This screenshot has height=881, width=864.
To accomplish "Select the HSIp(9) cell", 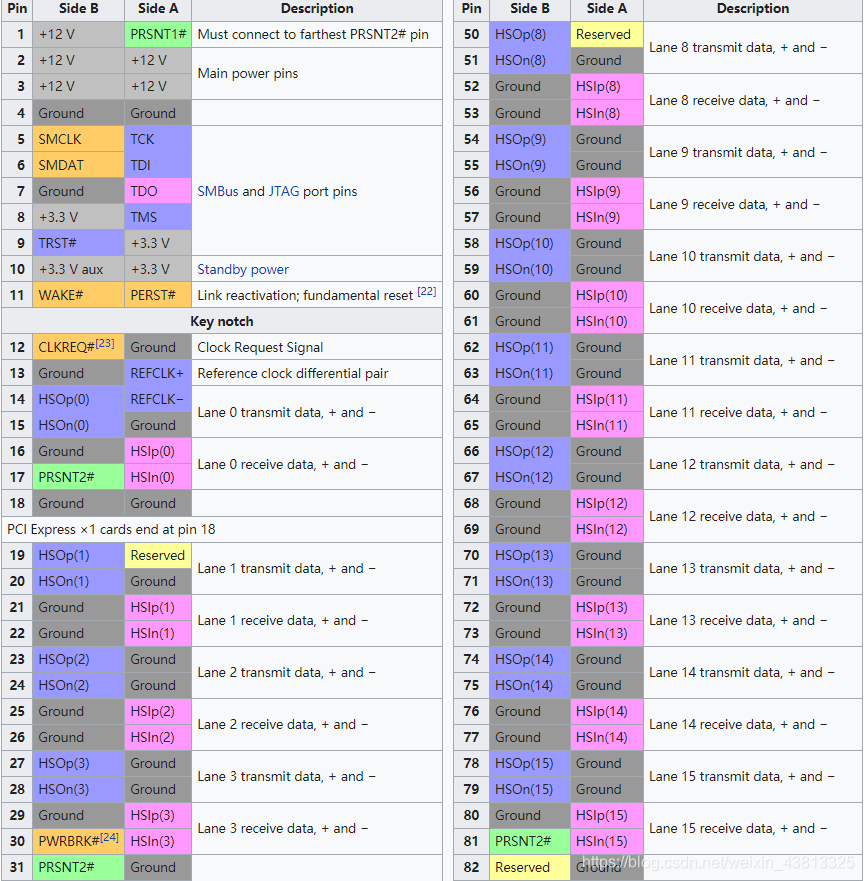I will tap(607, 191).
